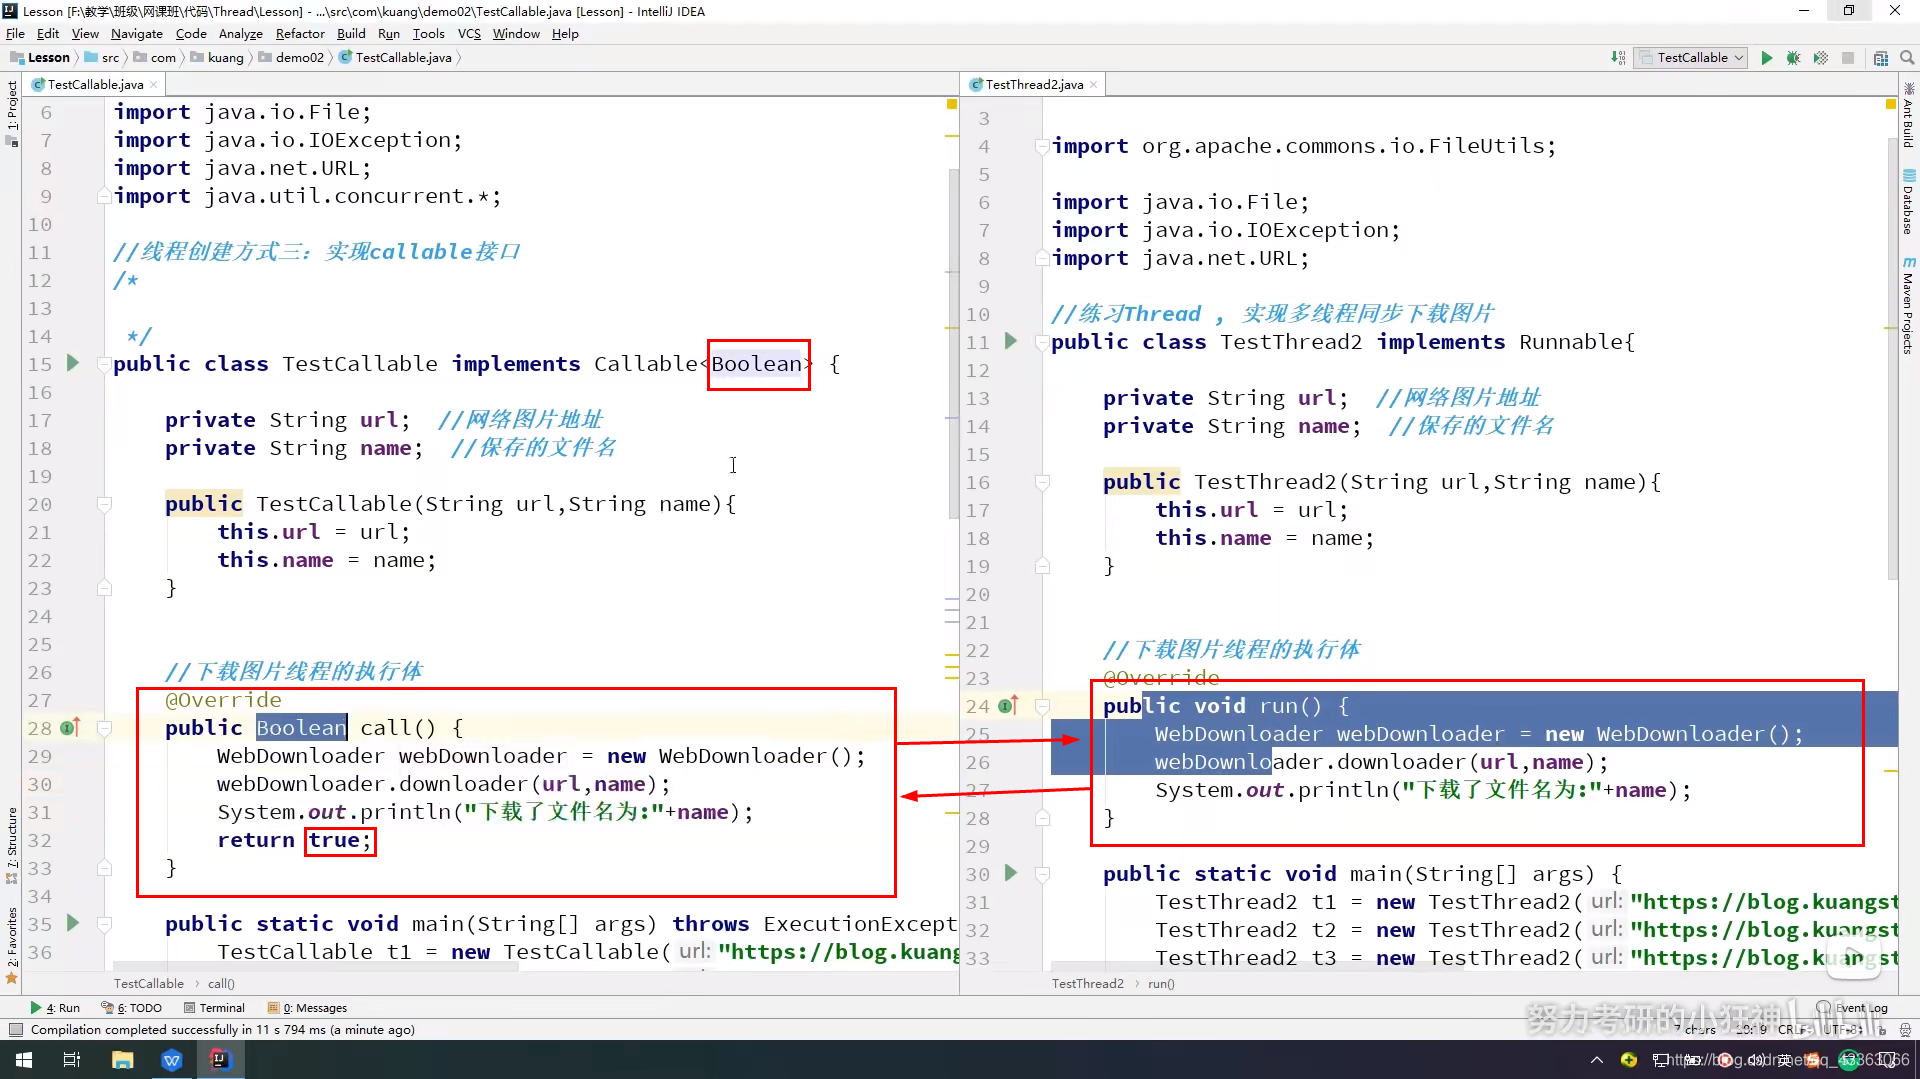Click run gutter icon beside TestCallable main method
This screenshot has height=1079, width=1920.
(x=72, y=923)
